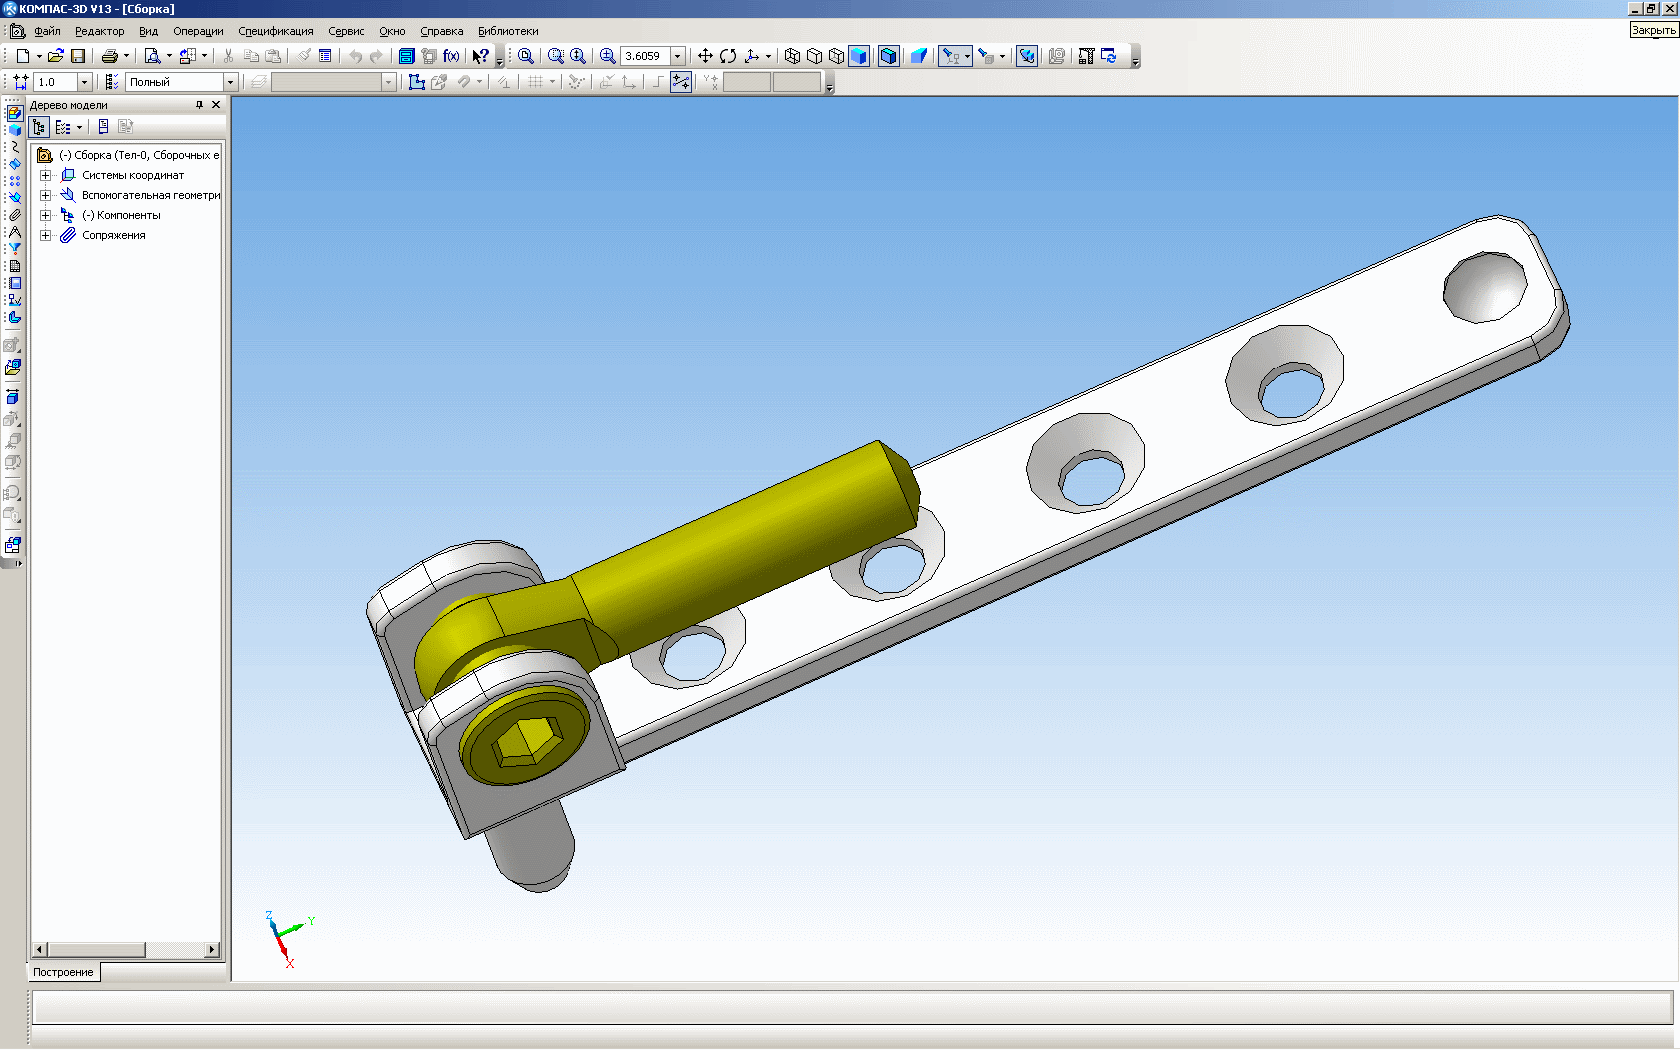
Task: Select the blue solid cube sidebar icon
Action: (14, 130)
